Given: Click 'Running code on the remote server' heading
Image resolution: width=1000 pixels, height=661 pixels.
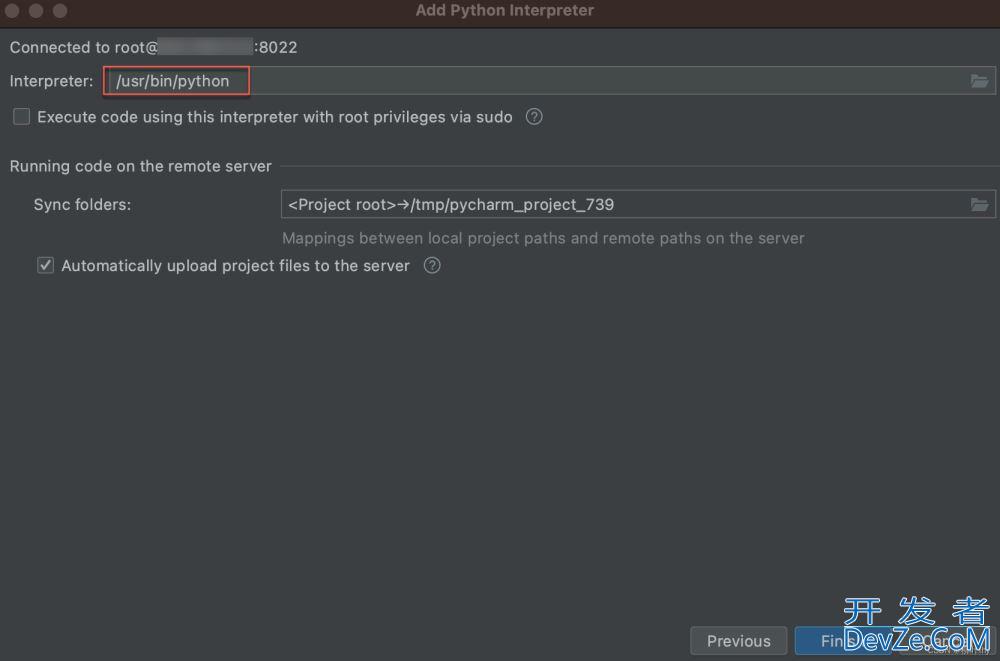Looking at the screenshot, I should pos(140,167).
